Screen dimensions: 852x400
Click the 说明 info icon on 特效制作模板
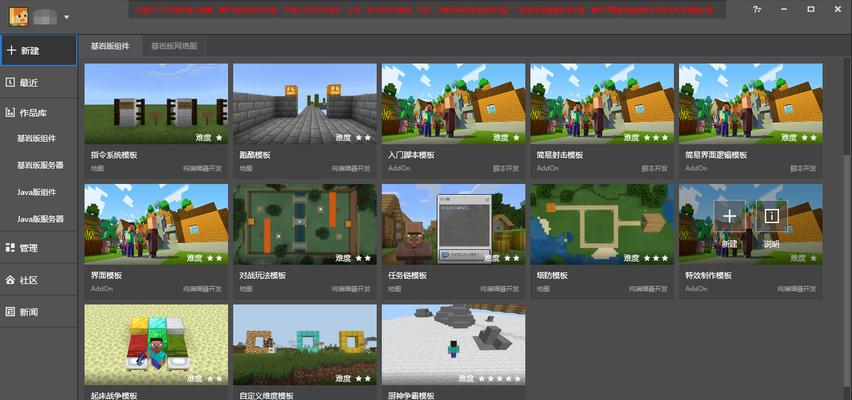772,216
